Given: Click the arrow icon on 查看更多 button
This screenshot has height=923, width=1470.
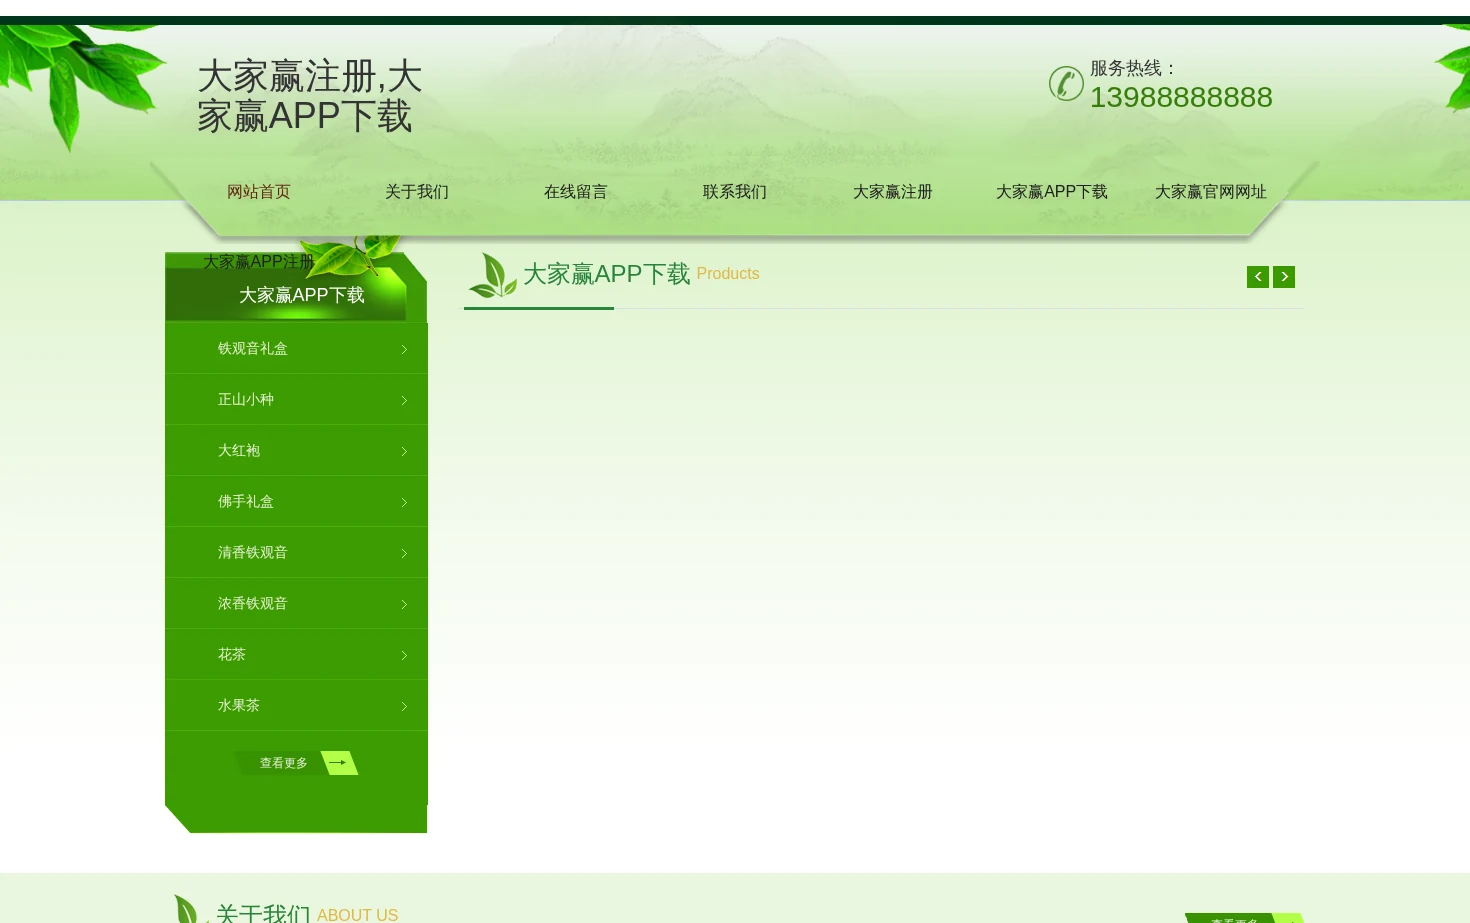Looking at the screenshot, I should pyautogui.click(x=338, y=763).
